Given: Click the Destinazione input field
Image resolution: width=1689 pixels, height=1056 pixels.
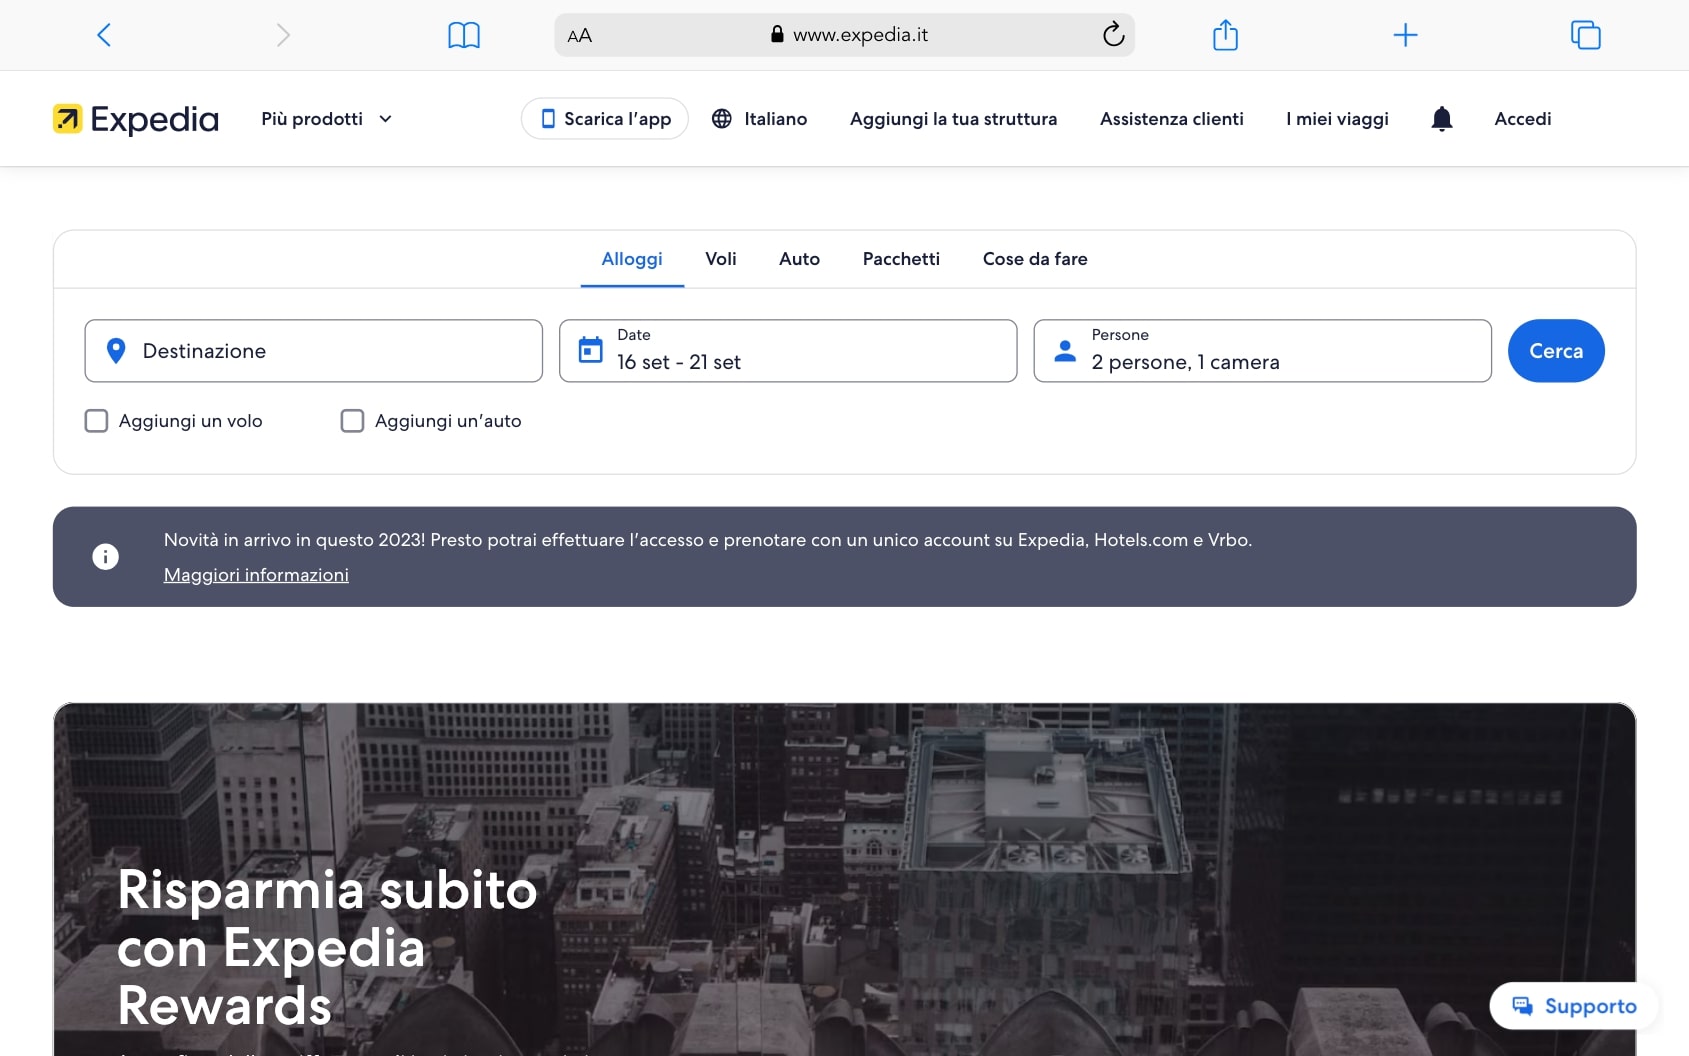Looking at the screenshot, I should (x=314, y=351).
